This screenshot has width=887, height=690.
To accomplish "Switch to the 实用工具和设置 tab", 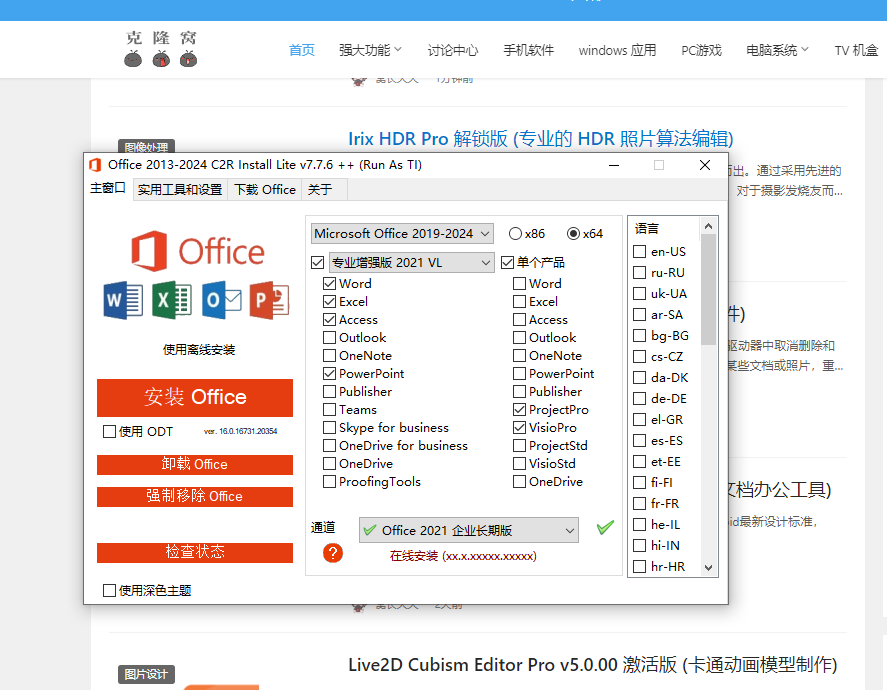I will click(180, 189).
